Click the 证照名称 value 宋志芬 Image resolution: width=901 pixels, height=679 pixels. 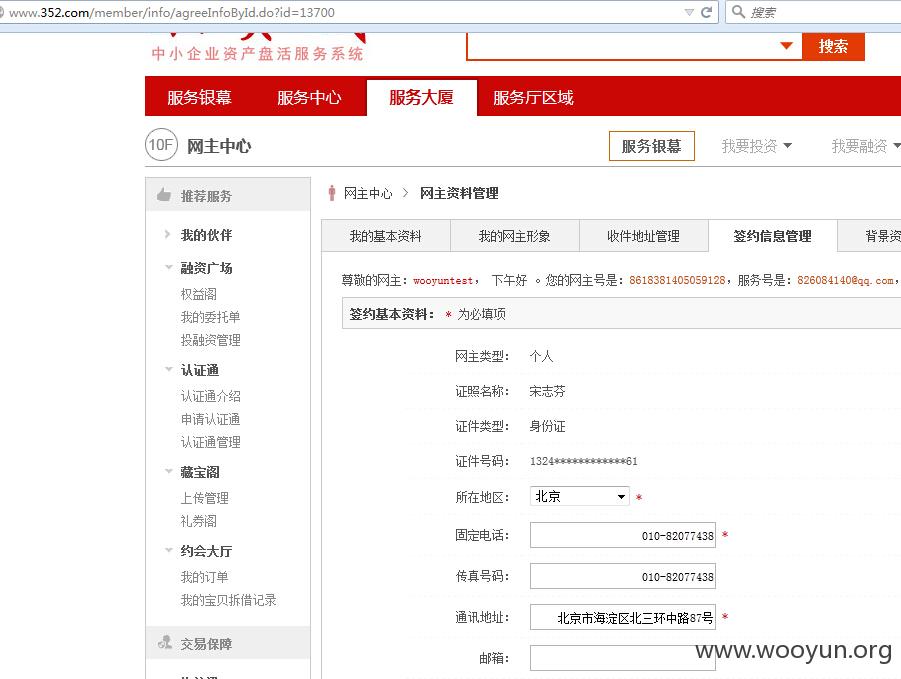click(x=547, y=391)
